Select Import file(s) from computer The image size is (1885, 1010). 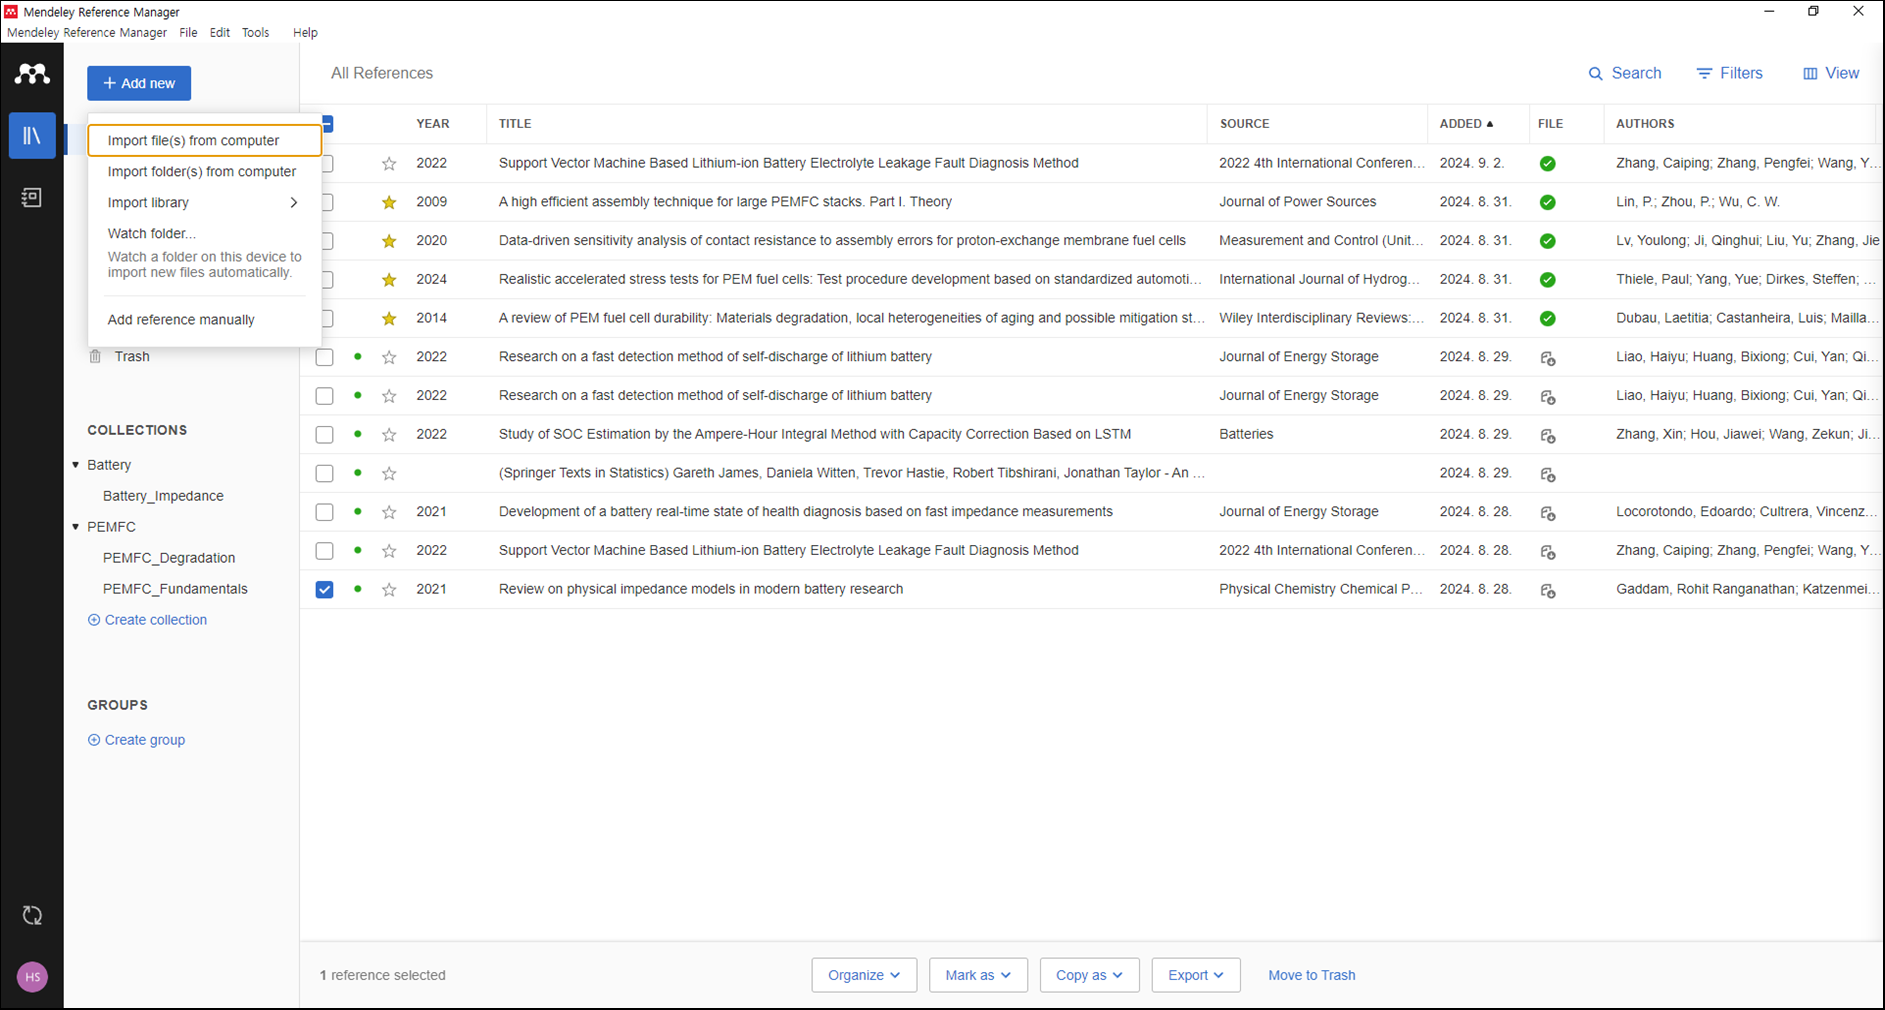204,141
